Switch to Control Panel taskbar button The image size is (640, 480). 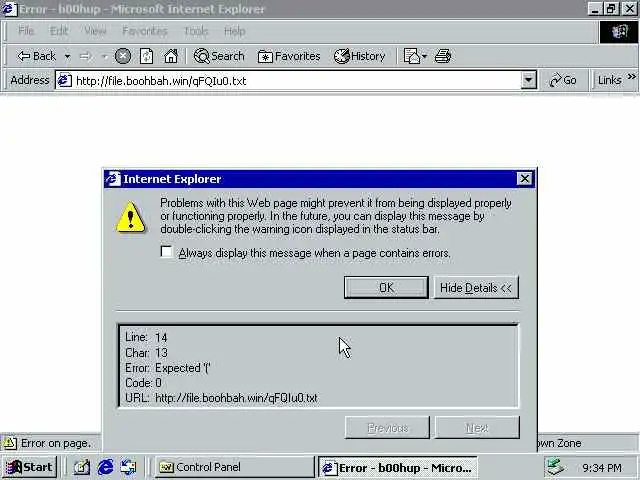pos(234,467)
